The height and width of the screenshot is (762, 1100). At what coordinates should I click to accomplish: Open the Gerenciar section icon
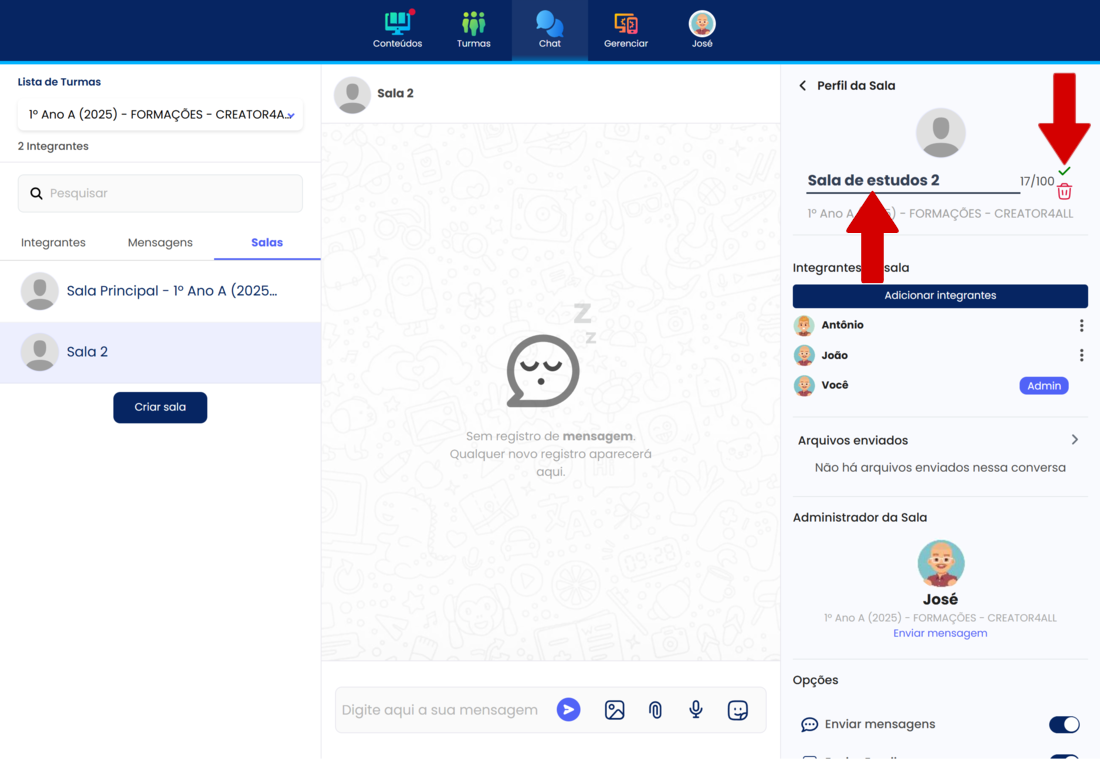(626, 24)
